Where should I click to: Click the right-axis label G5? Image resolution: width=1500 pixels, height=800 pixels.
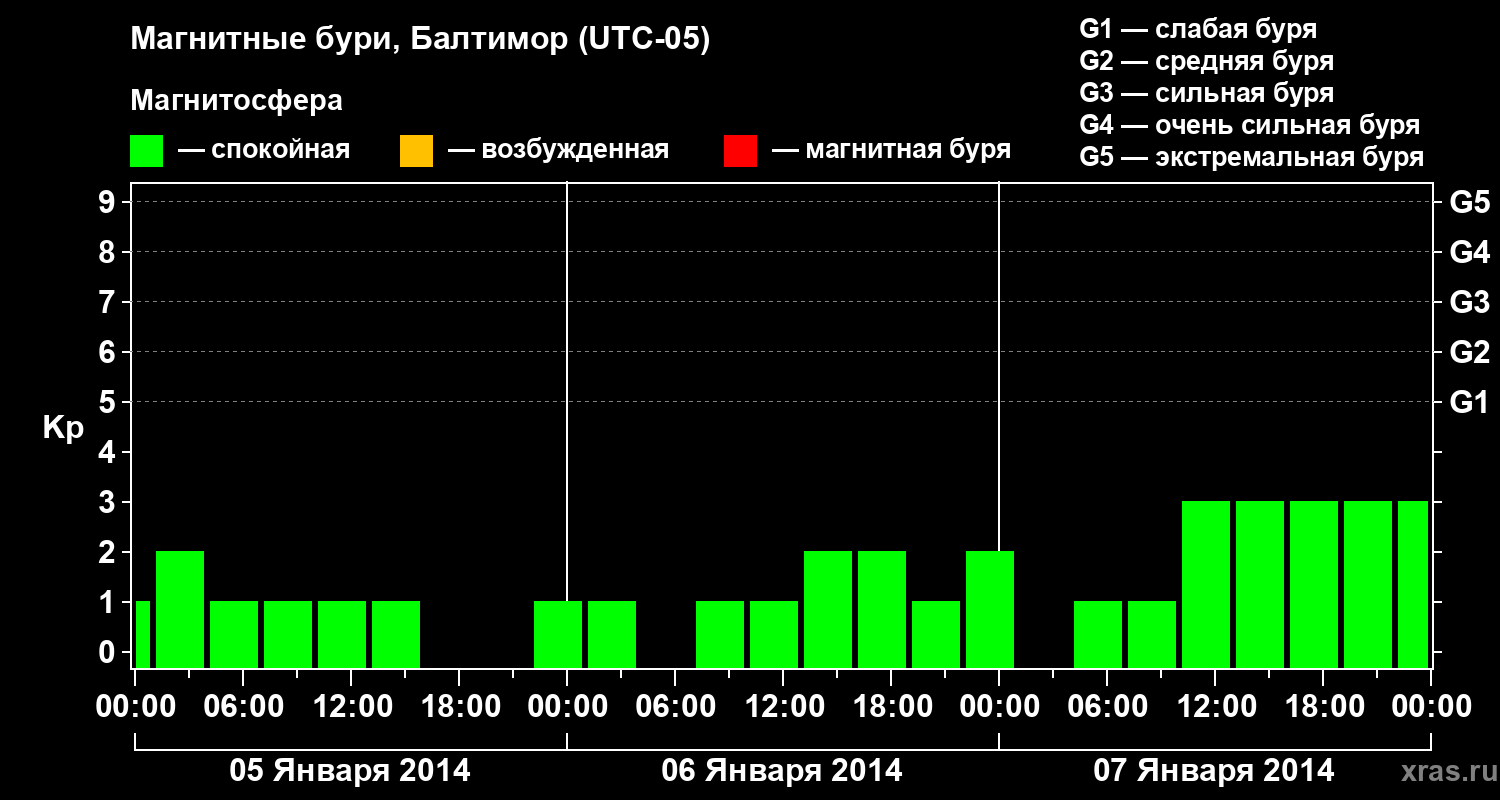[x=1469, y=202]
